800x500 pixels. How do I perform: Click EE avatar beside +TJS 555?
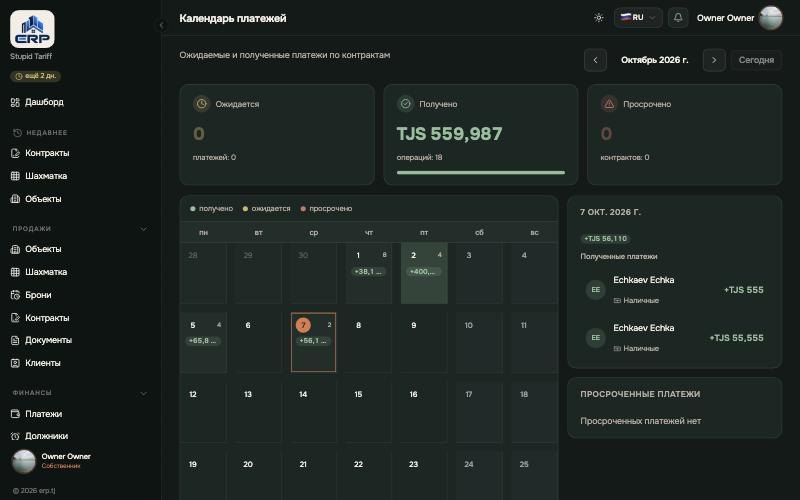click(x=595, y=290)
